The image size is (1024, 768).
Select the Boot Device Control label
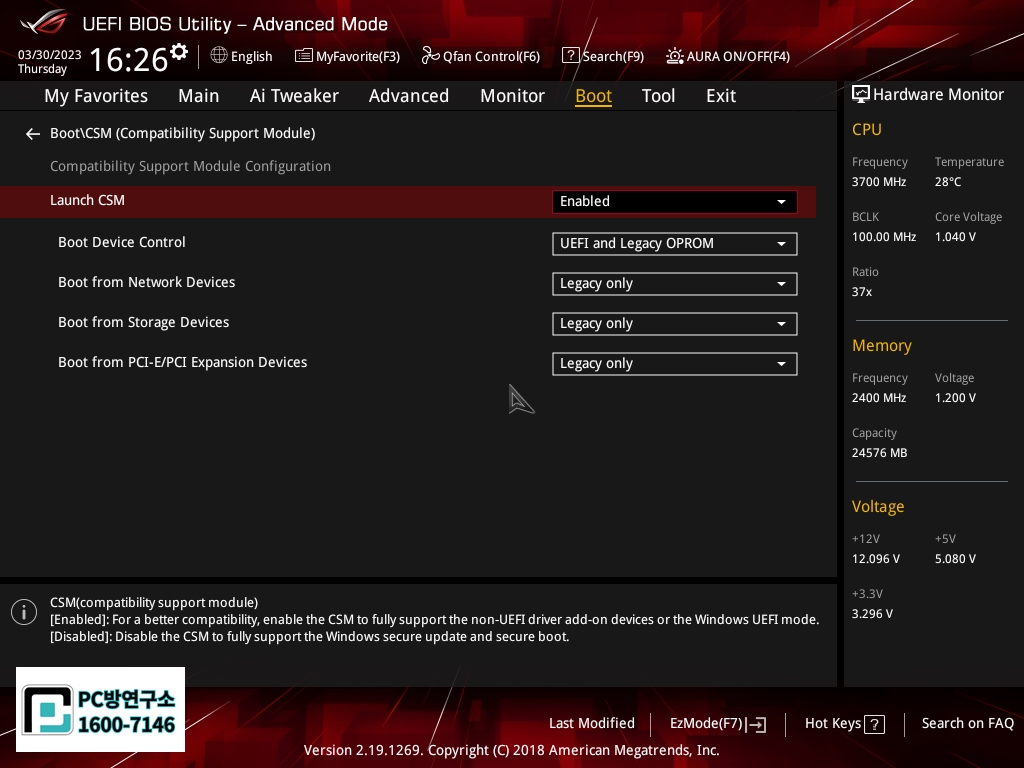[122, 242]
